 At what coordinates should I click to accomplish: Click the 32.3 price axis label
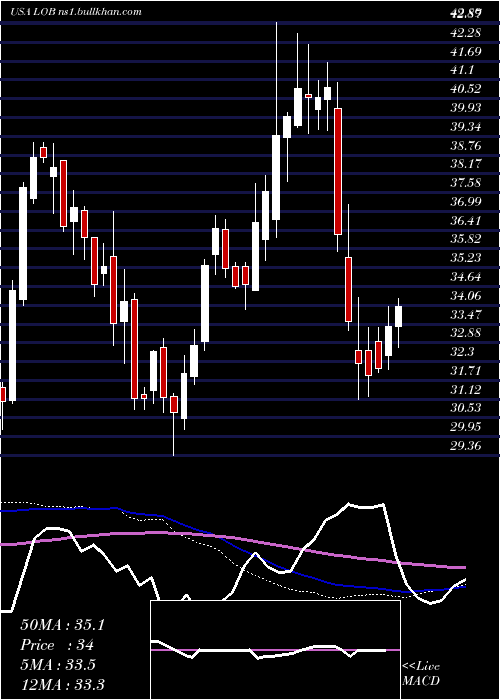462,352
